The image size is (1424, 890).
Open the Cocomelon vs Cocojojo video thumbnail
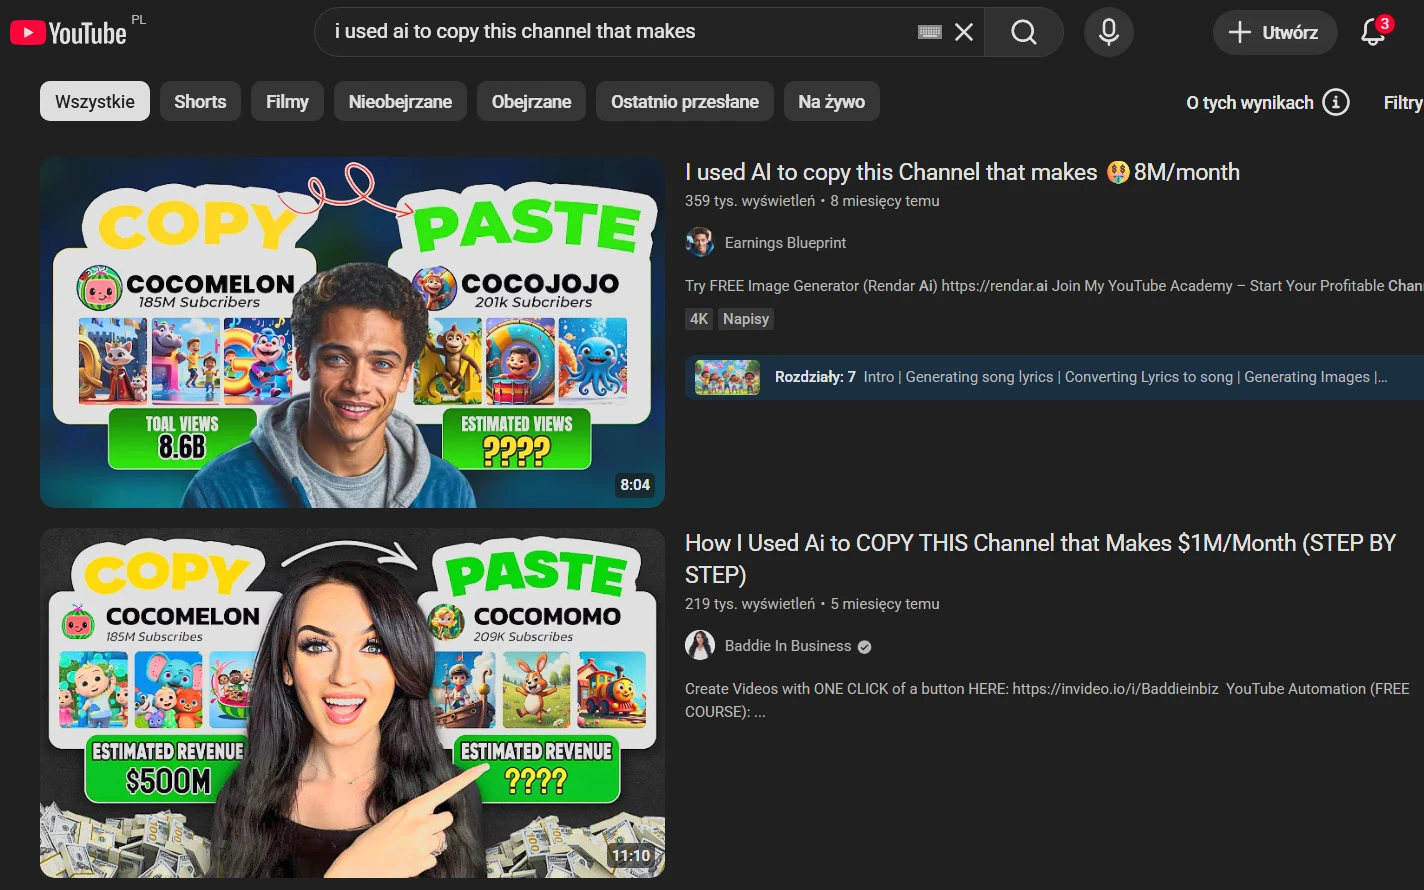(352, 331)
